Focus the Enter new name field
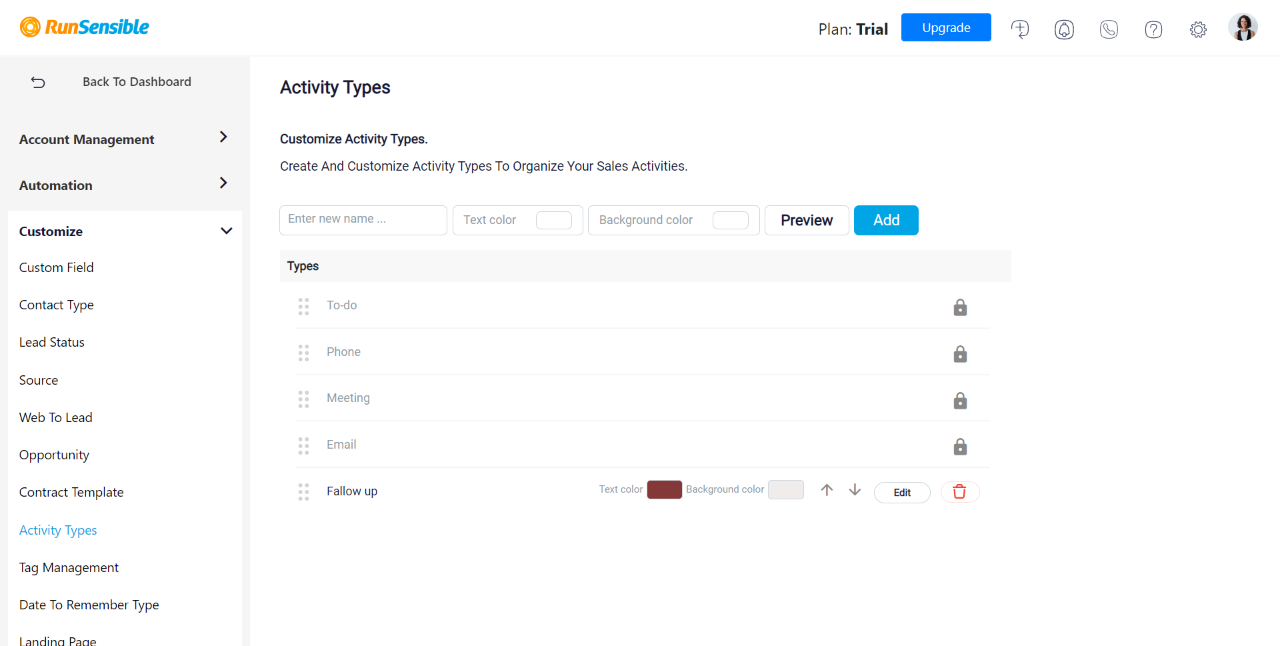 [363, 220]
